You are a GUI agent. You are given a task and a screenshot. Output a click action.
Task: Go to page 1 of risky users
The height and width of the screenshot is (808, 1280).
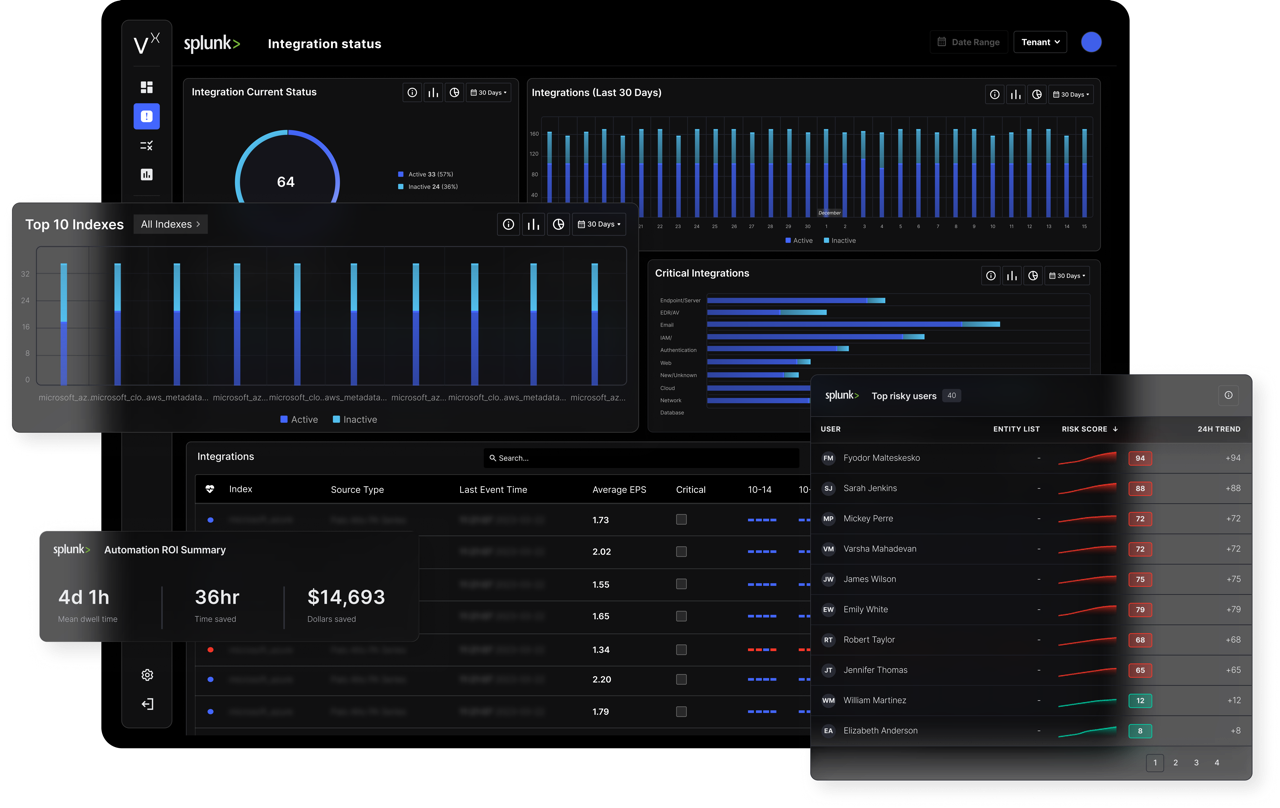point(1155,763)
